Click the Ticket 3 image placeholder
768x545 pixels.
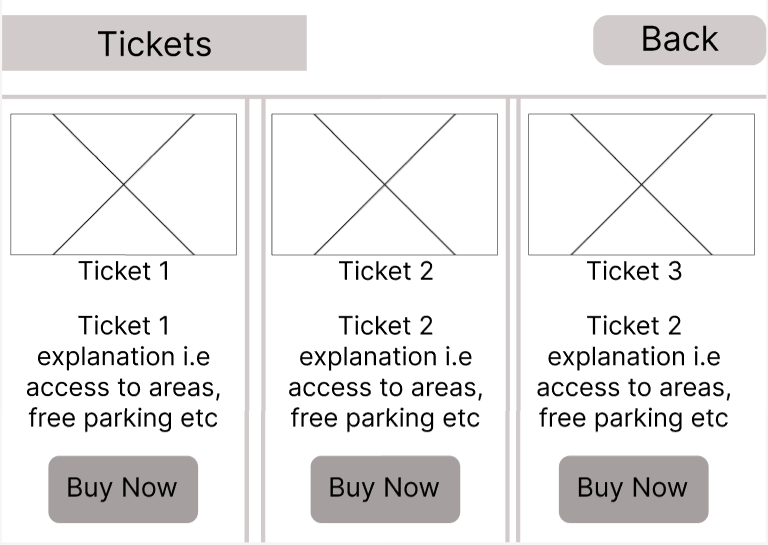(641, 184)
